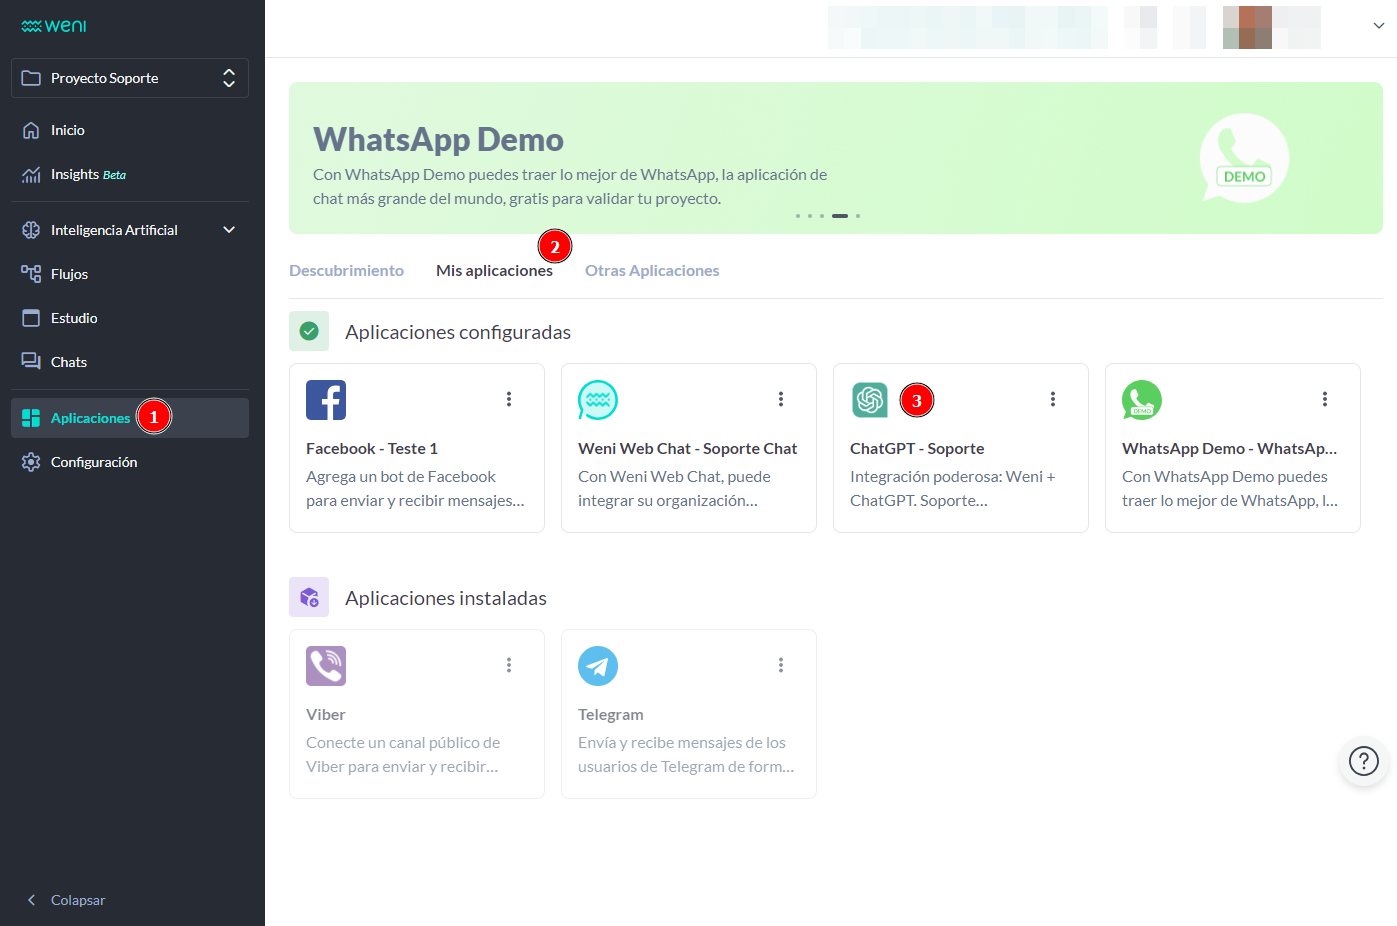Switch to the Otras Aplicaciones tab
This screenshot has height=926, width=1397.
pos(652,271)
